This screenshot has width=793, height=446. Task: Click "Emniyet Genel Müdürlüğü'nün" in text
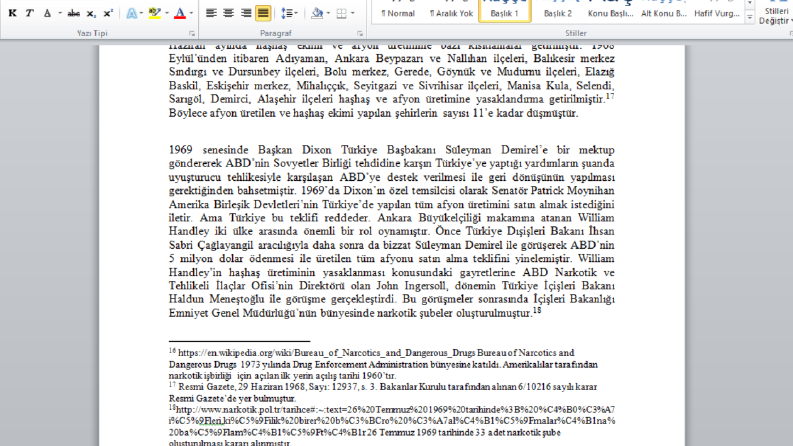point(242,313)
